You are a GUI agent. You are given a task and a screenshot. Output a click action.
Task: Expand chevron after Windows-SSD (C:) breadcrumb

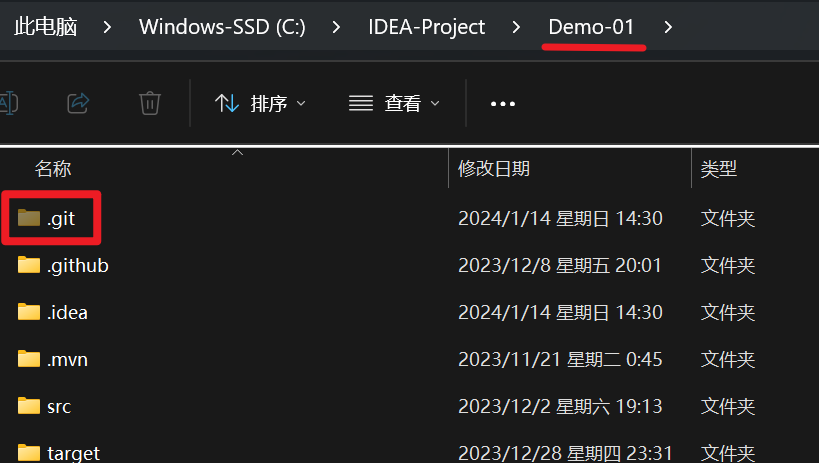point(336,27)
